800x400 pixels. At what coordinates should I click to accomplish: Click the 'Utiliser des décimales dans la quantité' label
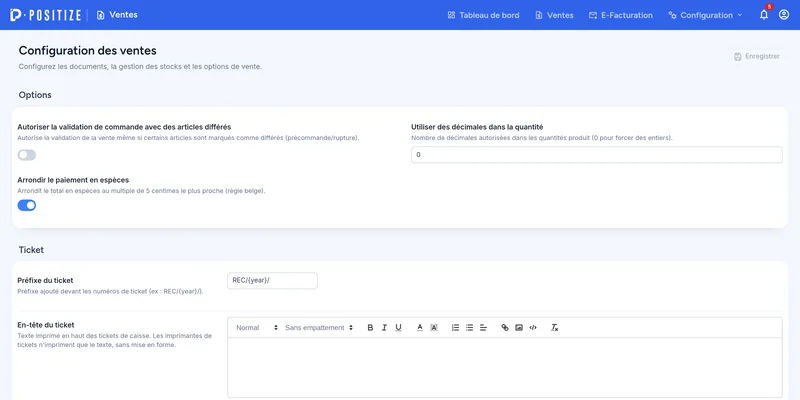tap(477, 127)
